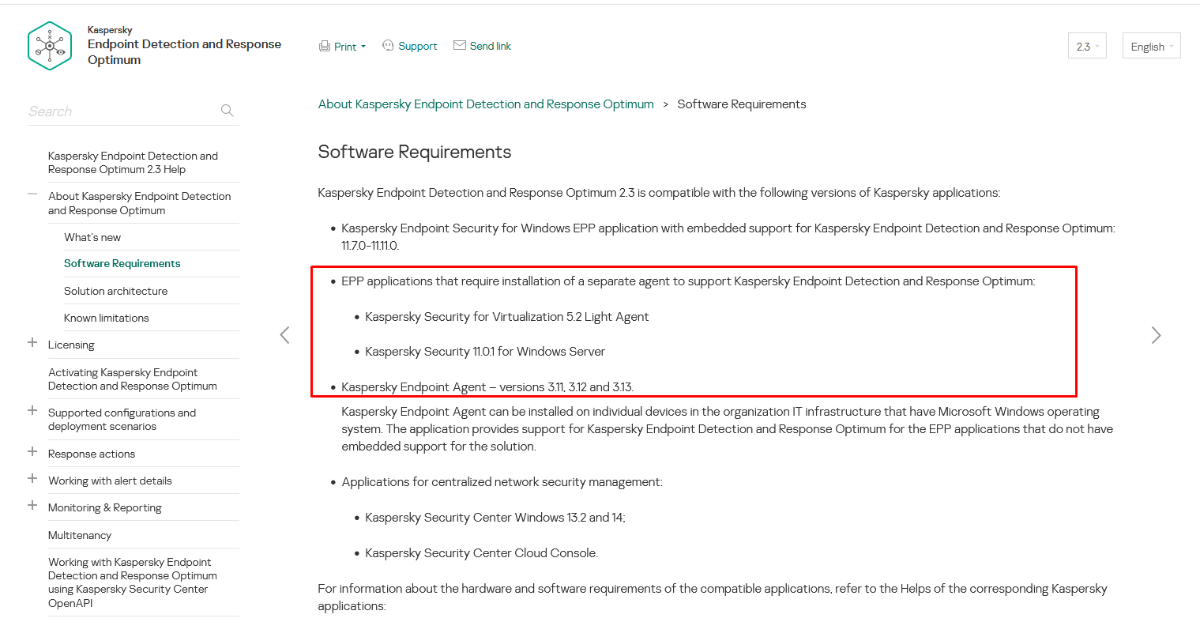Click Software Requirements breadcrumb text
The image size is (1200, 622).
[x=741, y=104]
